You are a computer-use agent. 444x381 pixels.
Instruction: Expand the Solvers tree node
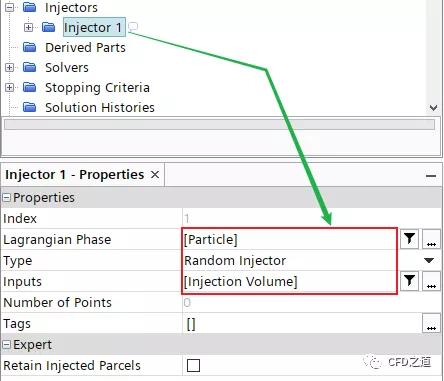pos(10,68)
